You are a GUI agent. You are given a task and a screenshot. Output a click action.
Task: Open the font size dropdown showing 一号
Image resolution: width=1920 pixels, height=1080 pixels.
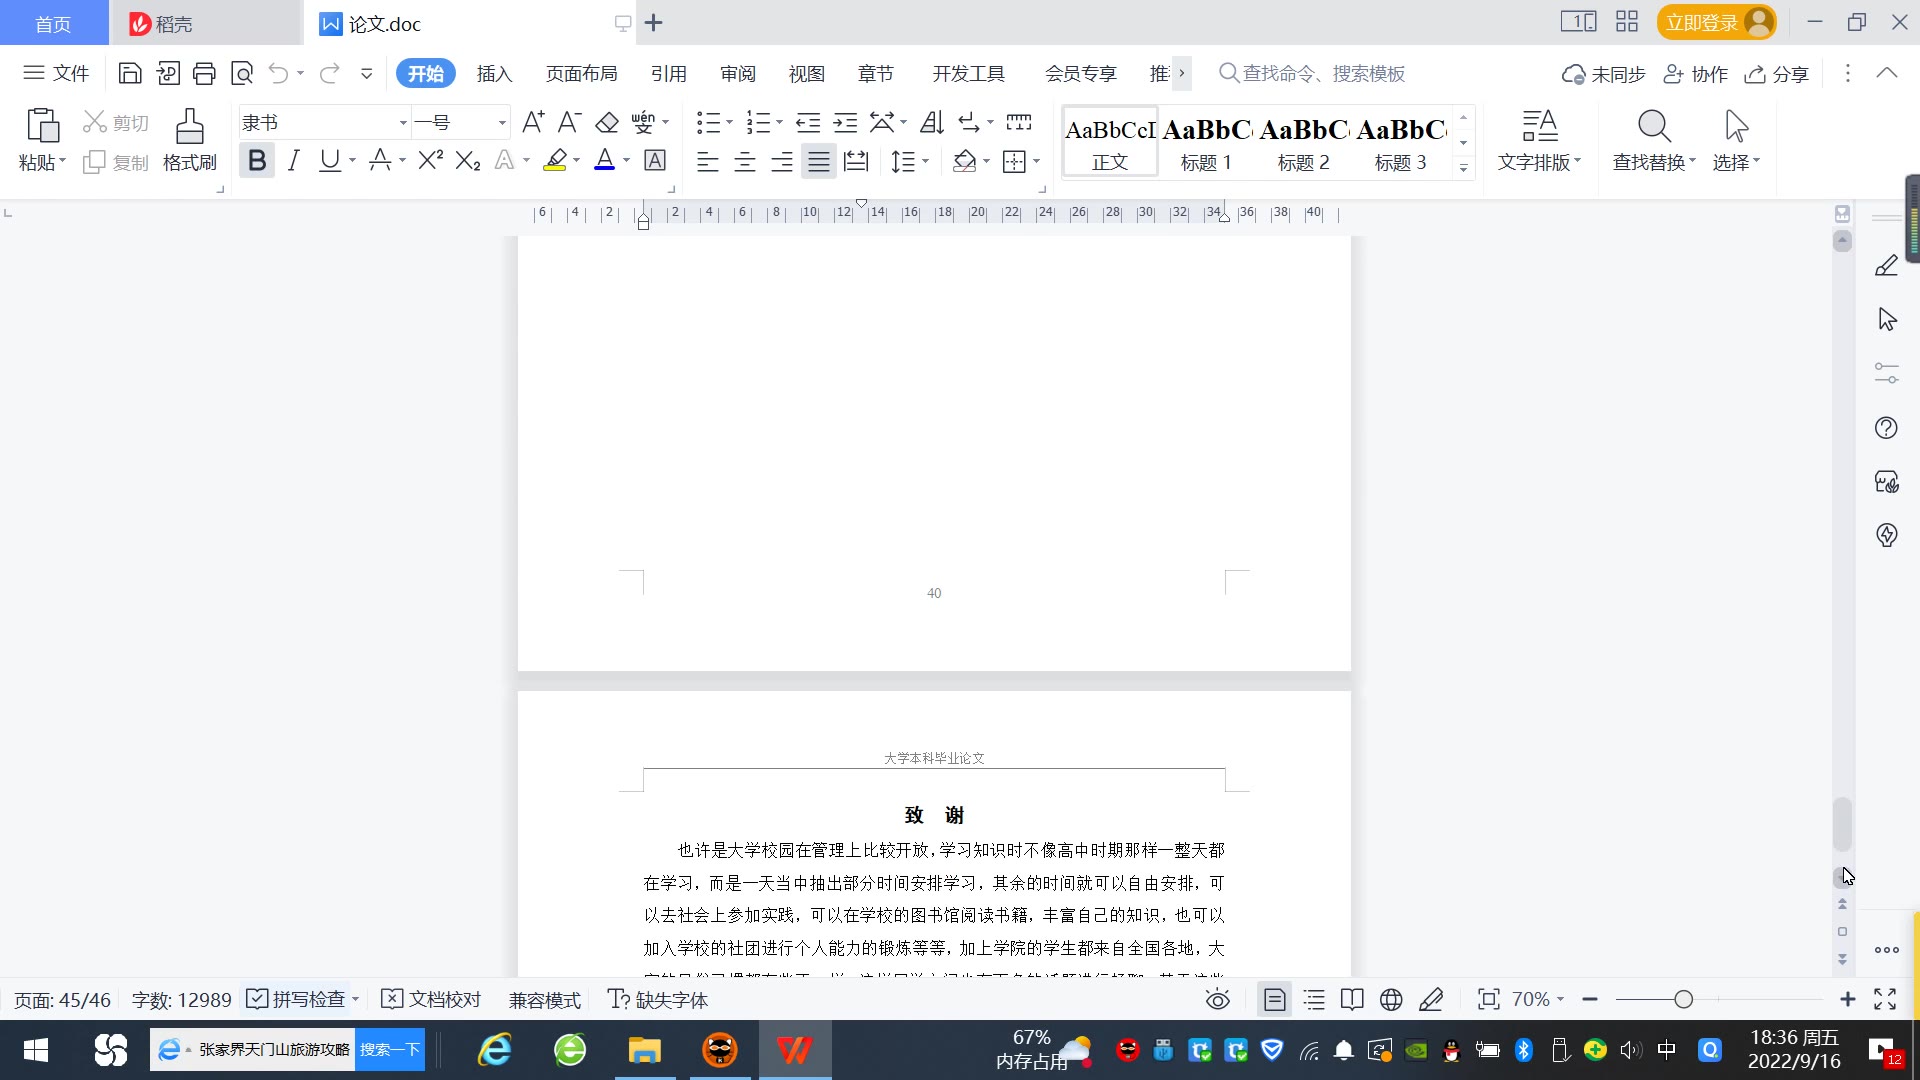[502, 123]
